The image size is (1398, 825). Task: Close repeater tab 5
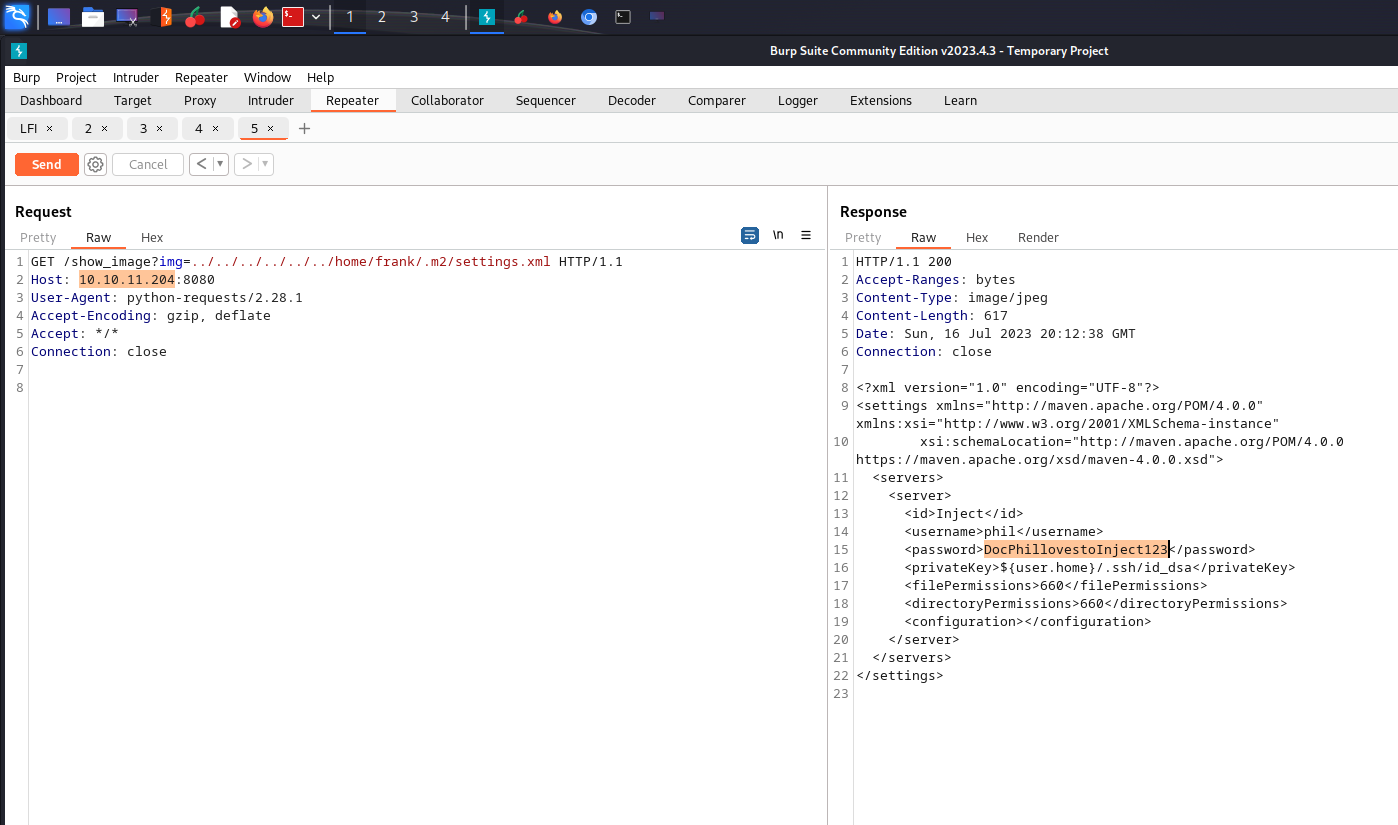[x=271, y=128]
